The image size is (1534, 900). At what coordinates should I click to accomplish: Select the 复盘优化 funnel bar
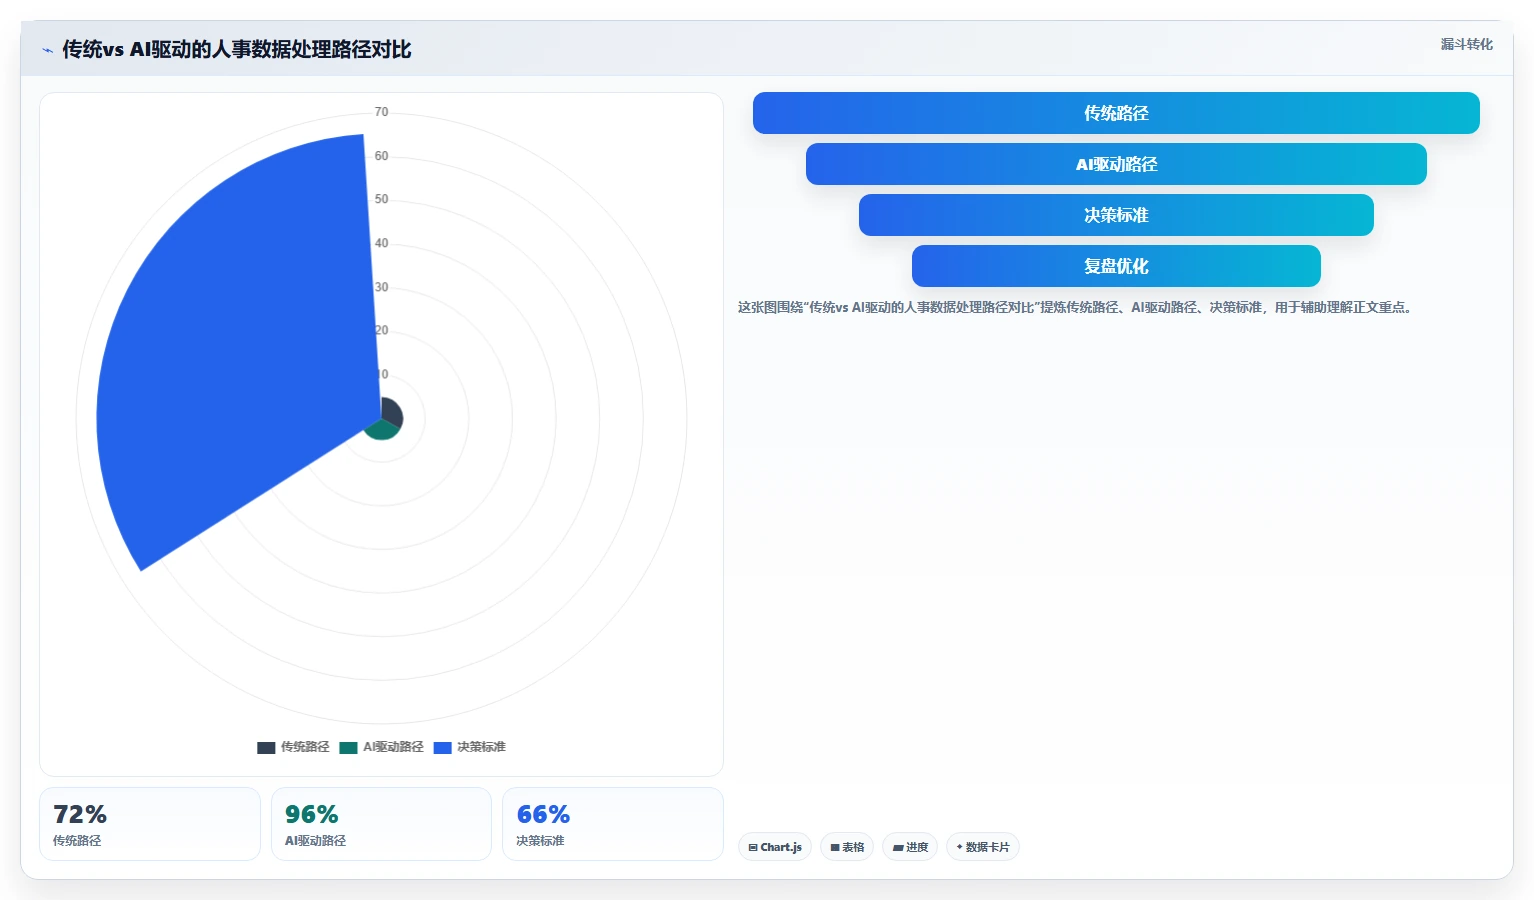[1116, 266]
